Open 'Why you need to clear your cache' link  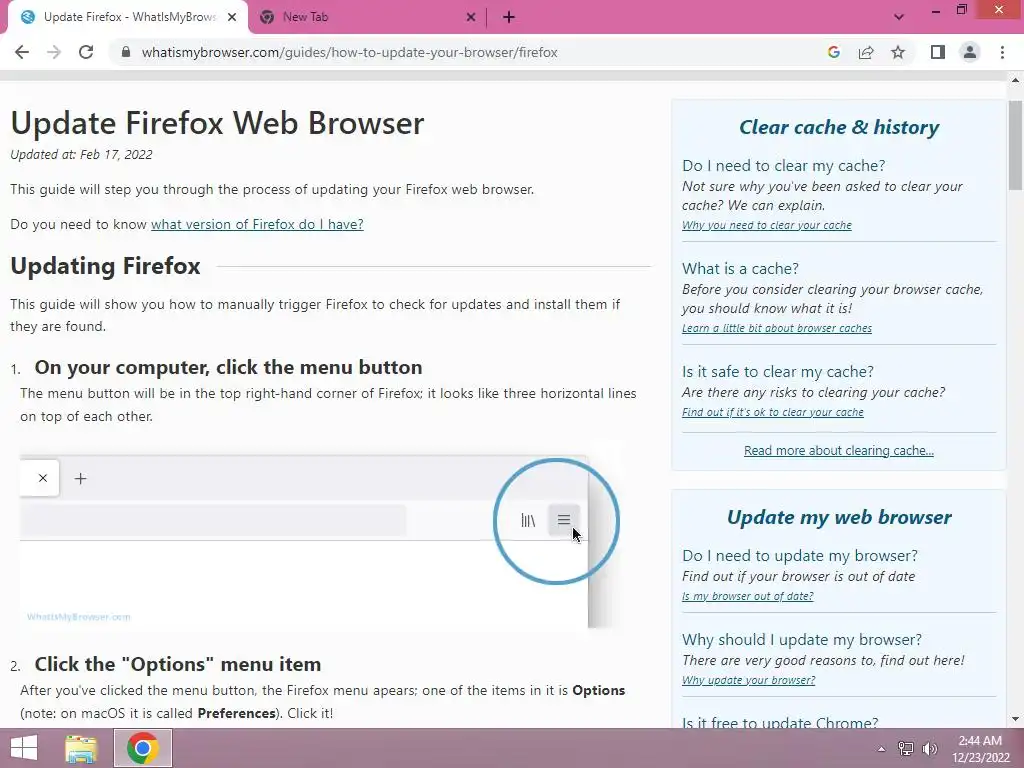click(x=767, y=225)
